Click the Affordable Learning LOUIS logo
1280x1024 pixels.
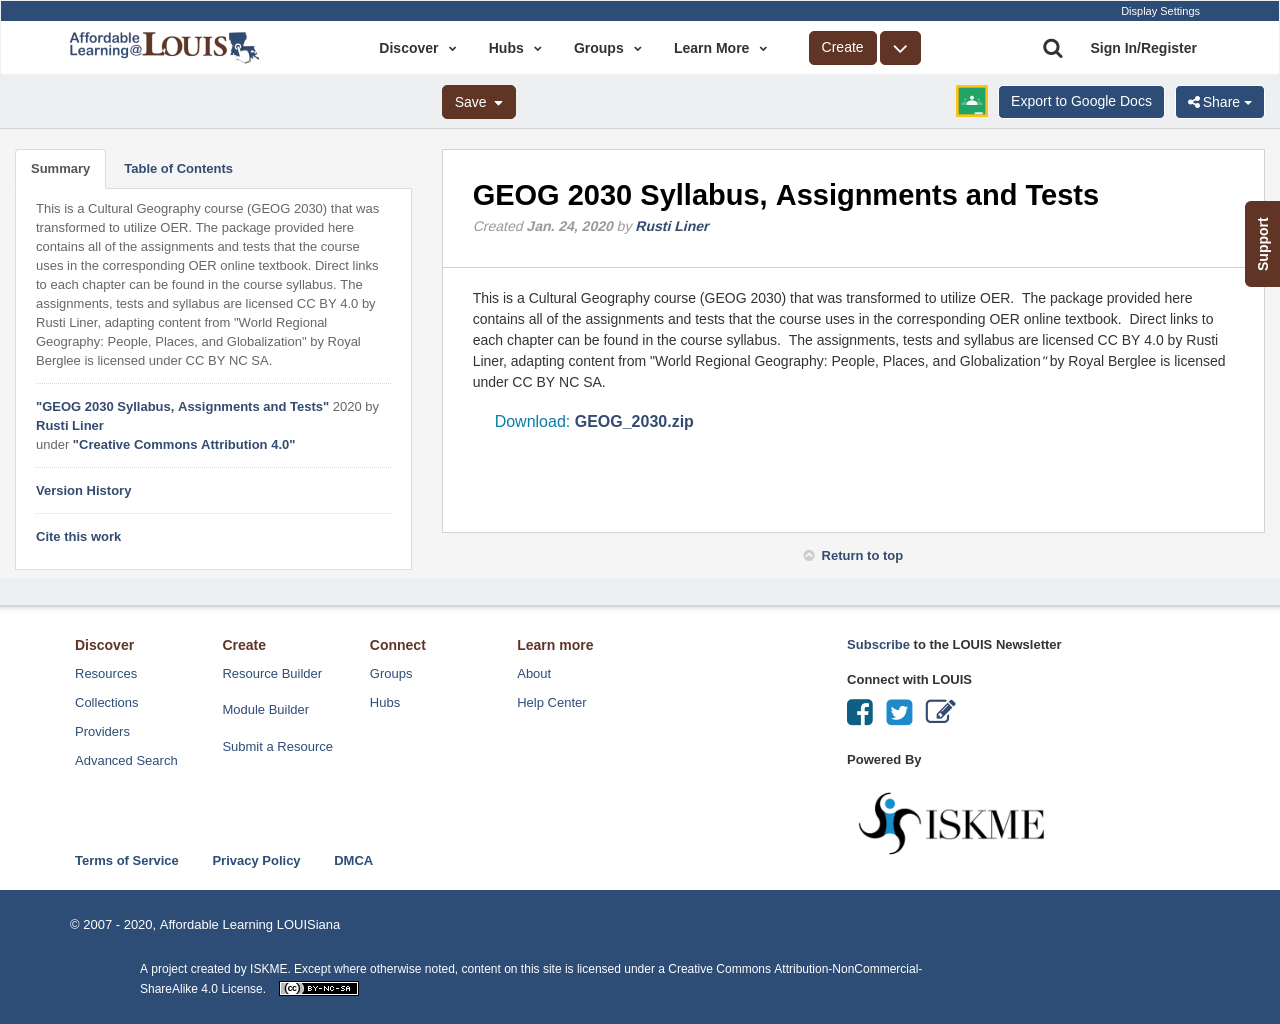tap(164, 47)
